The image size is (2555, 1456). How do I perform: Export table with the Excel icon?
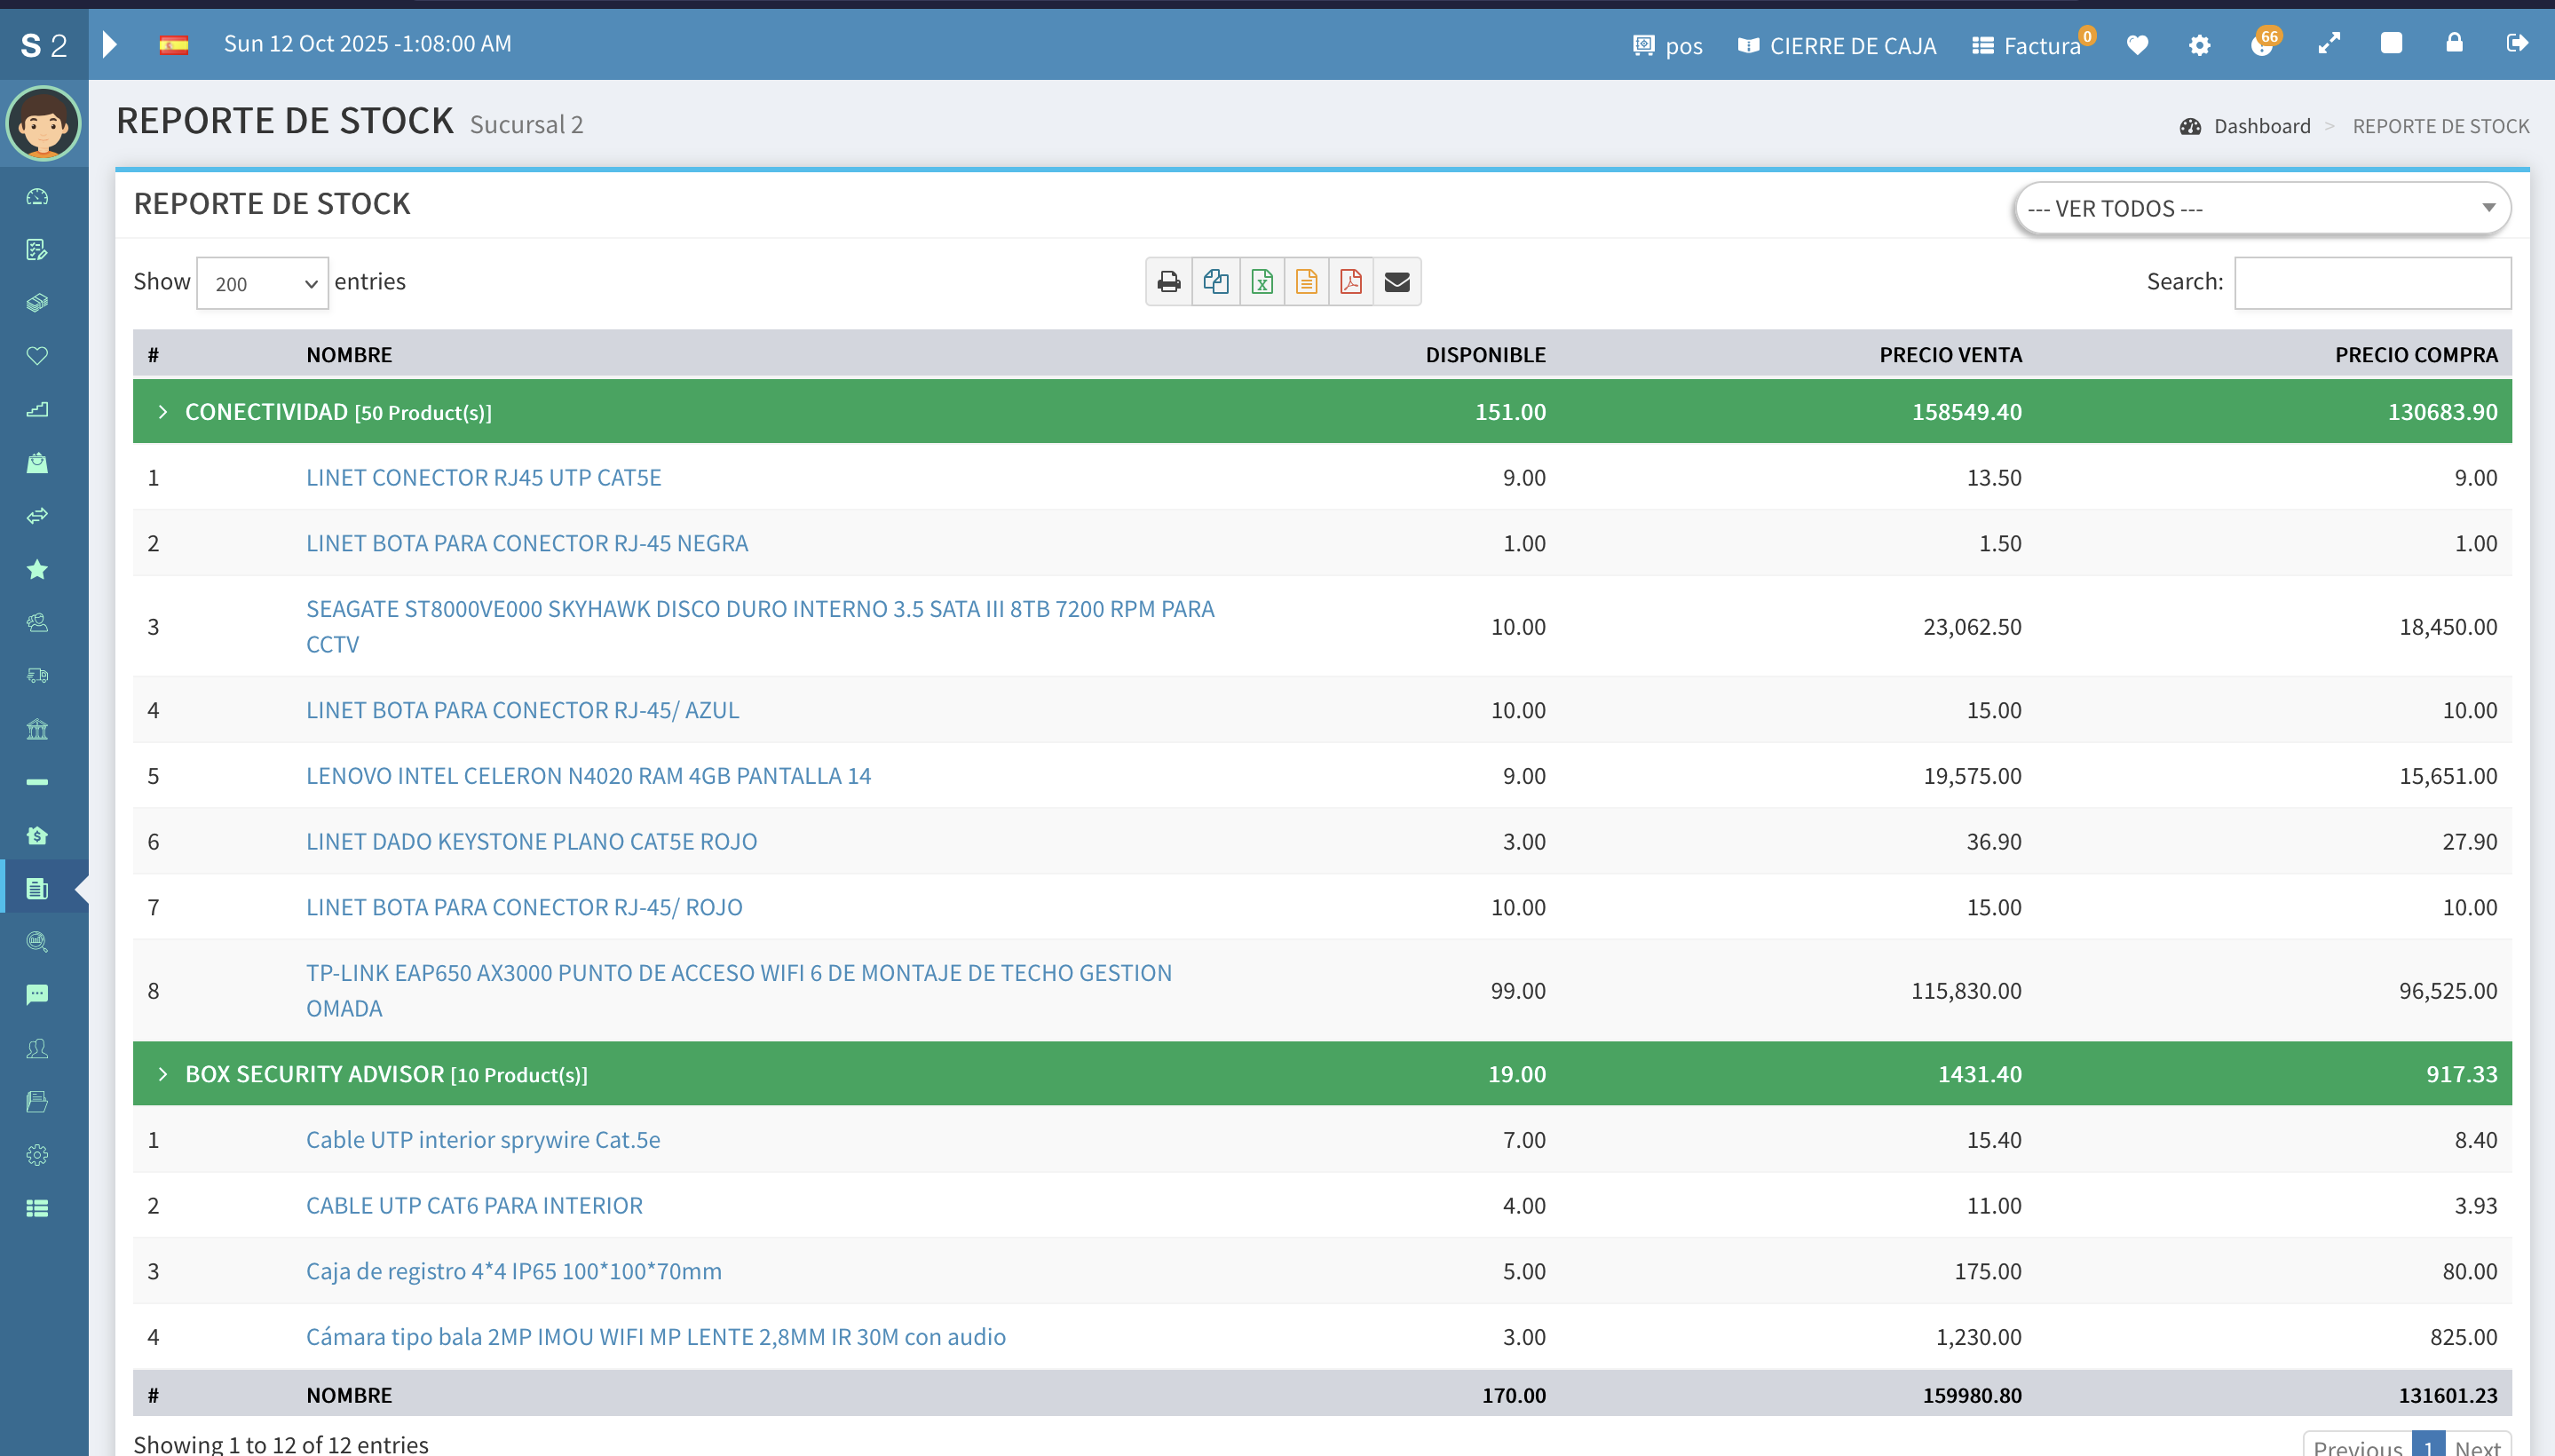[1262, 282]
